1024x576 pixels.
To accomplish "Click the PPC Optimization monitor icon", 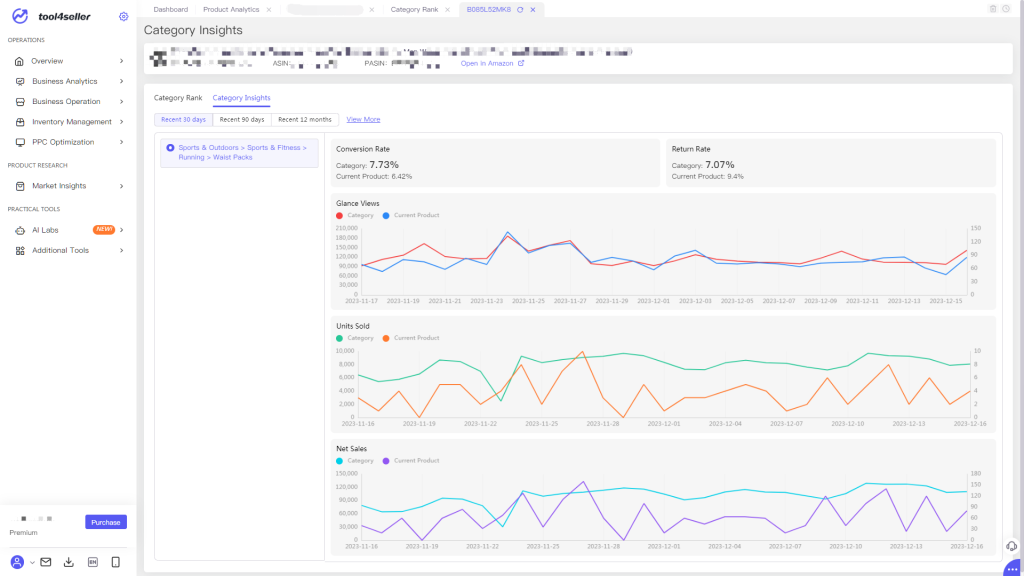I will [20, 142].
